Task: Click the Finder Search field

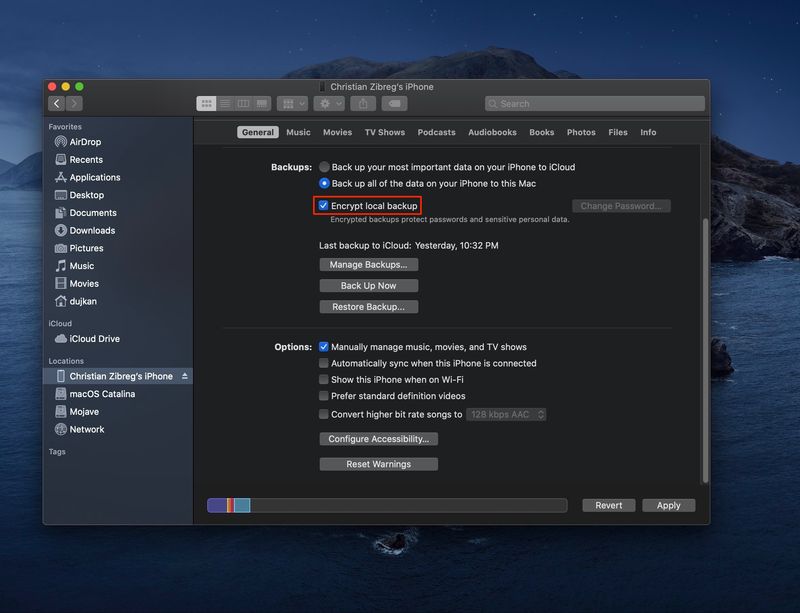Action: point(595,104)
